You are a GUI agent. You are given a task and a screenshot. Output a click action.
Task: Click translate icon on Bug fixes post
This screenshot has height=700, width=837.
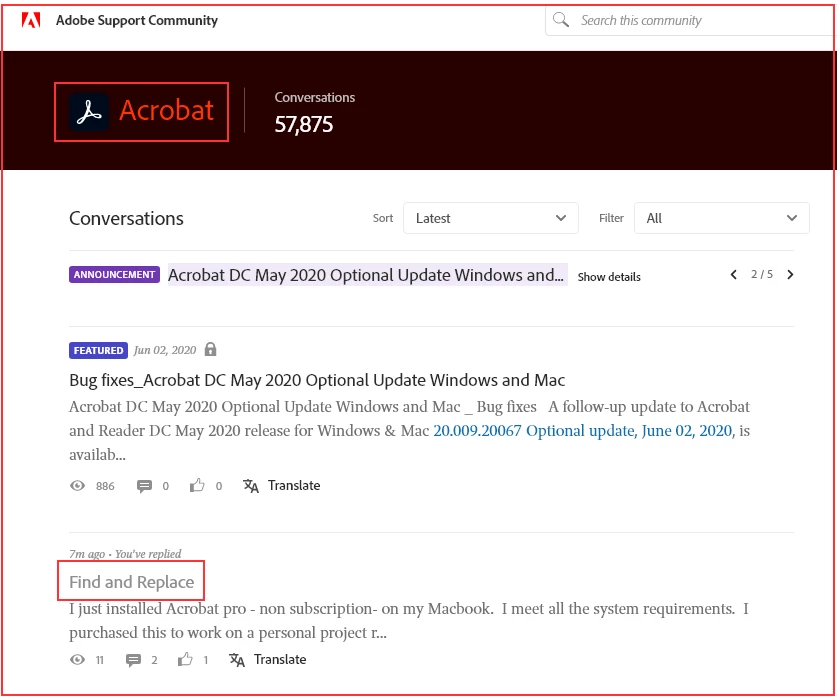[x=251, y=486]
